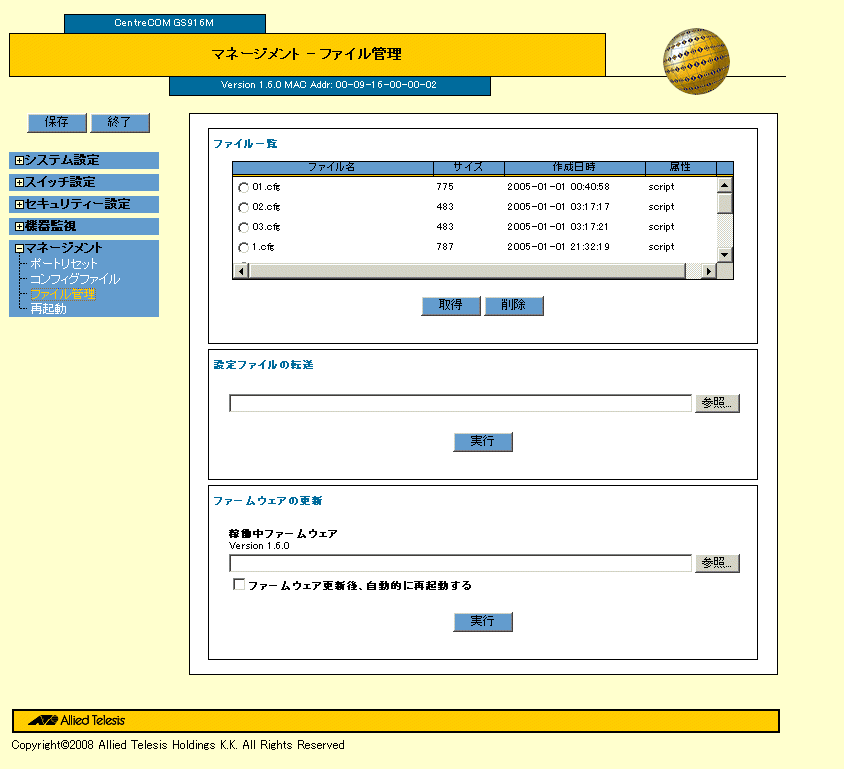Viewport: 844px width, 769px height.
Task: Expand the スイッチ設定 menu section
Action: point(18,183)
